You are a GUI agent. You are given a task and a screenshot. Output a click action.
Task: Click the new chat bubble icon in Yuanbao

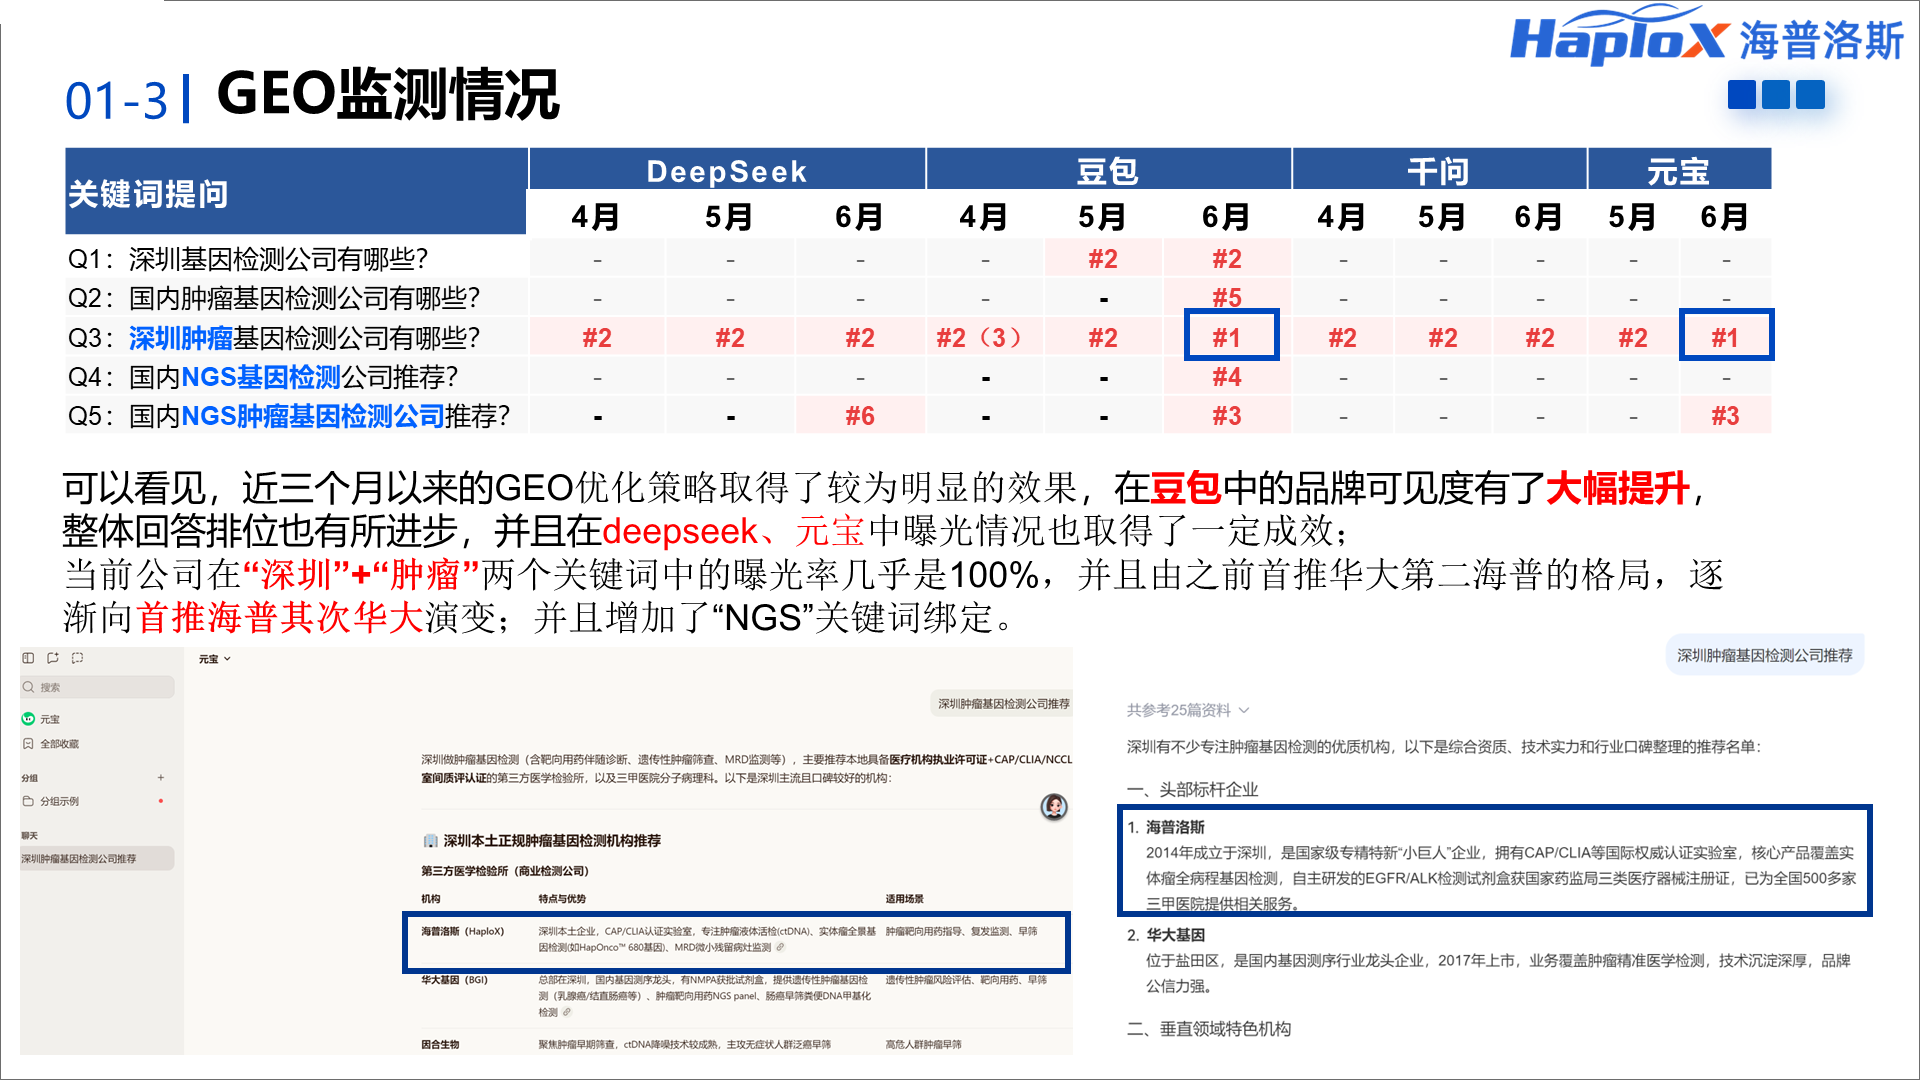click(x=53, y=658)
